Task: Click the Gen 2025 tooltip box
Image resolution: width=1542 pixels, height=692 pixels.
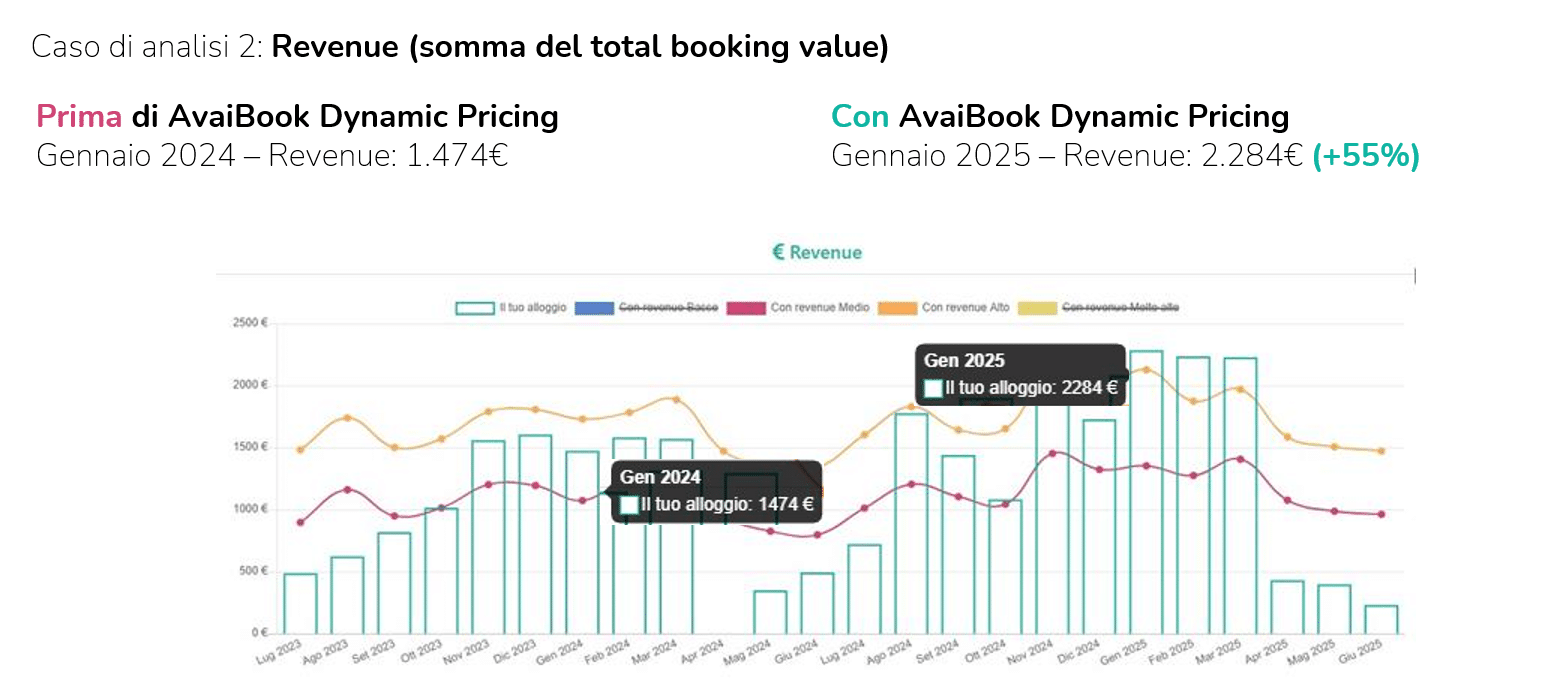Action: click(x=1020, y=375)
